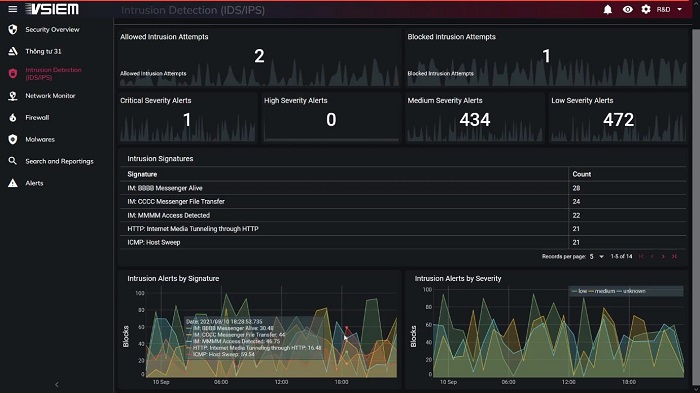Click Blocked Intrusion Attempts sparkline chart
Viewport: 700px width, 393px height.
[547, 72]
